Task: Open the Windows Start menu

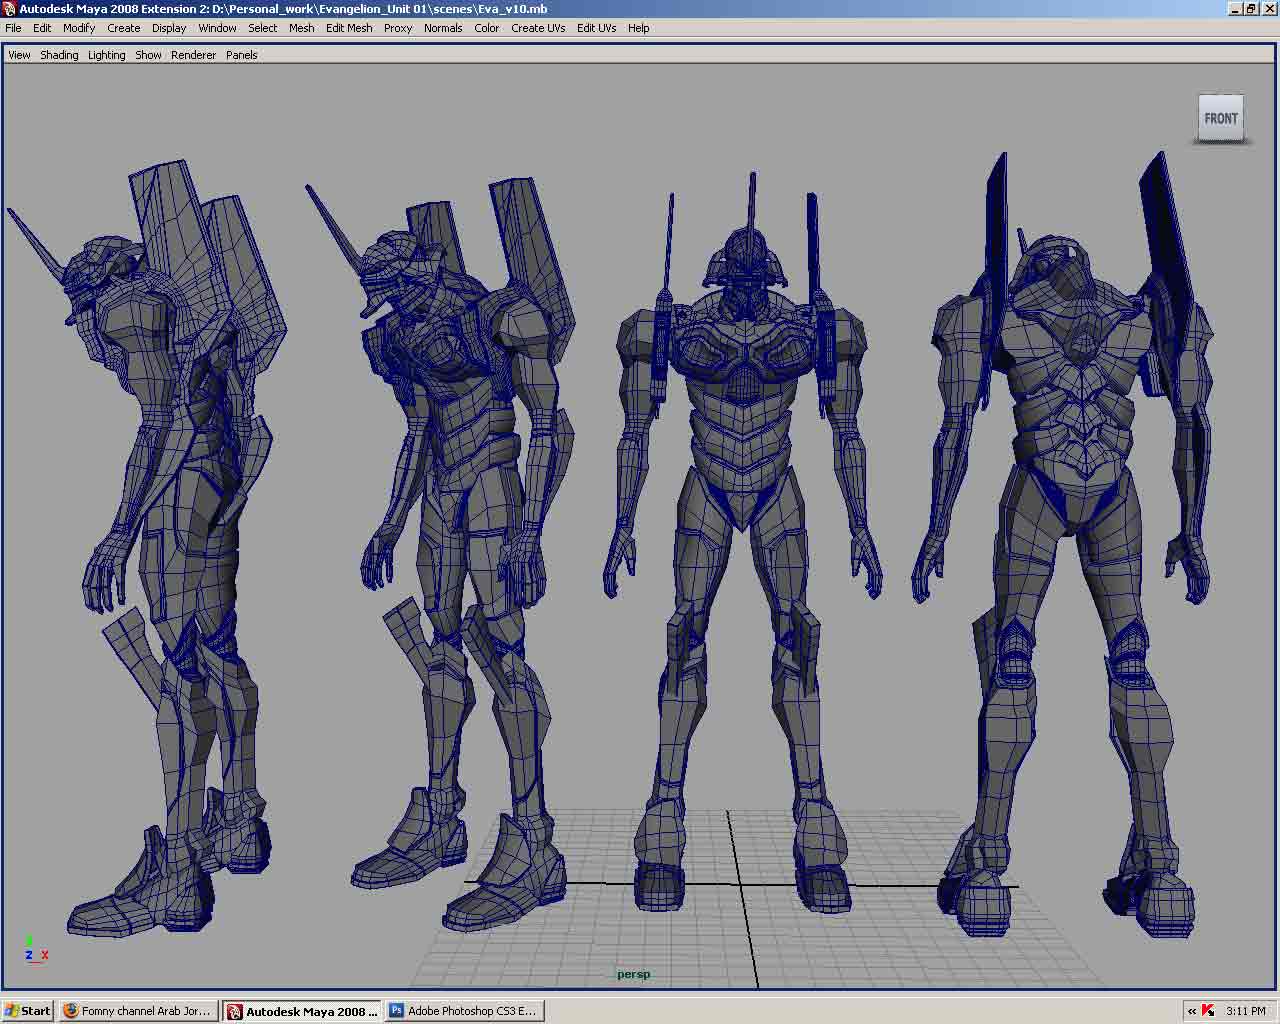Action: tap(28, 1010)
